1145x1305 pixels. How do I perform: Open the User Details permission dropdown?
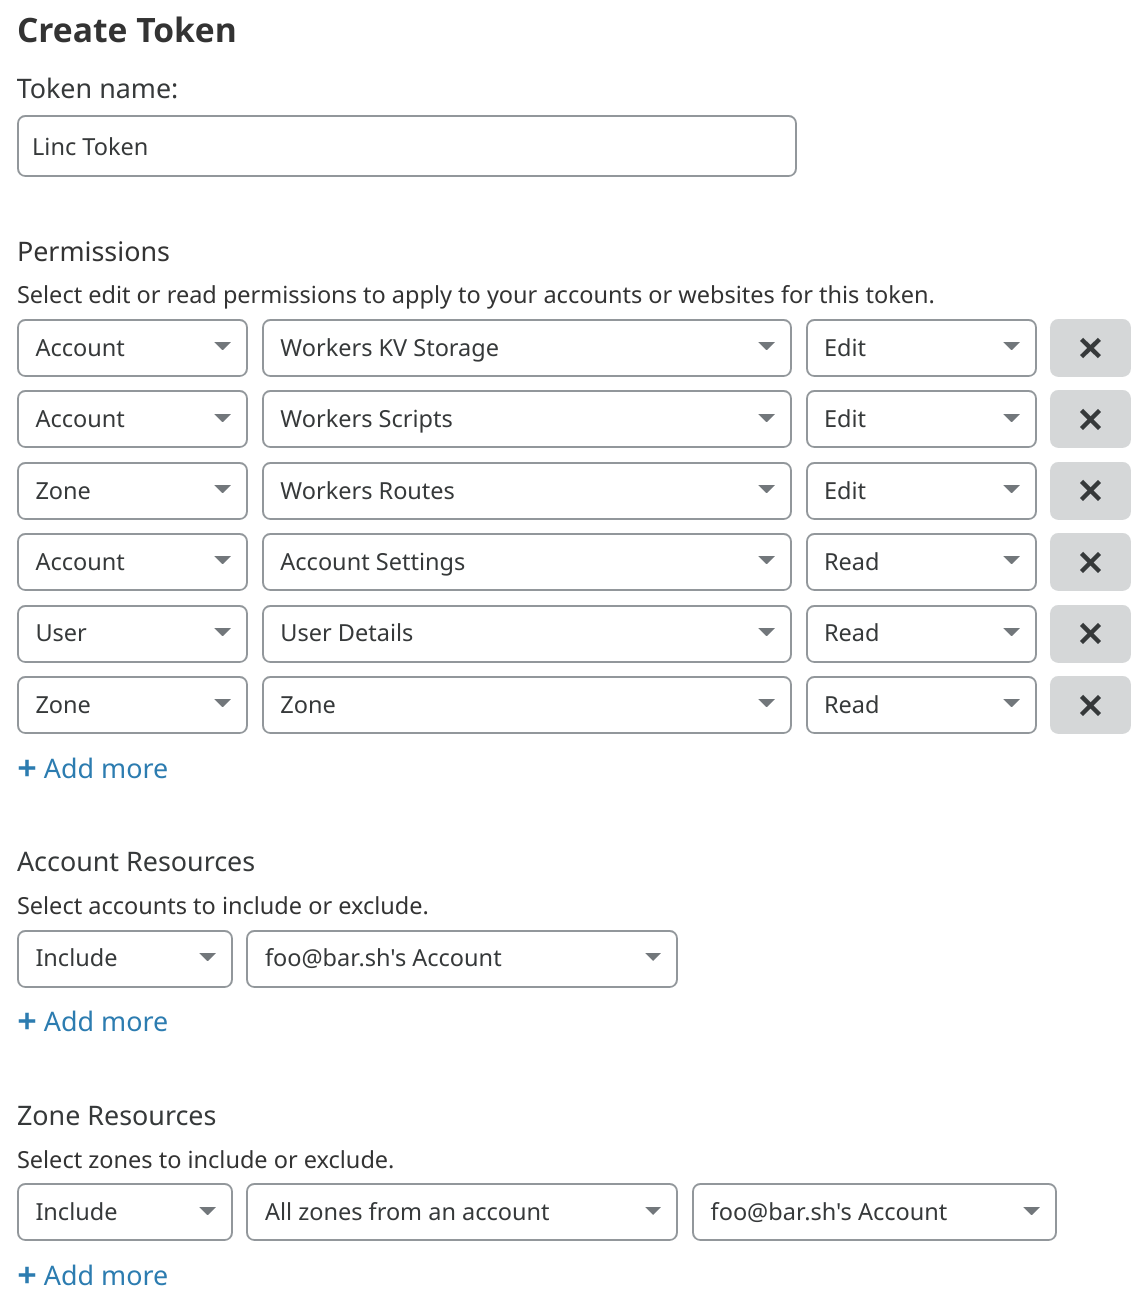[527, 633]
